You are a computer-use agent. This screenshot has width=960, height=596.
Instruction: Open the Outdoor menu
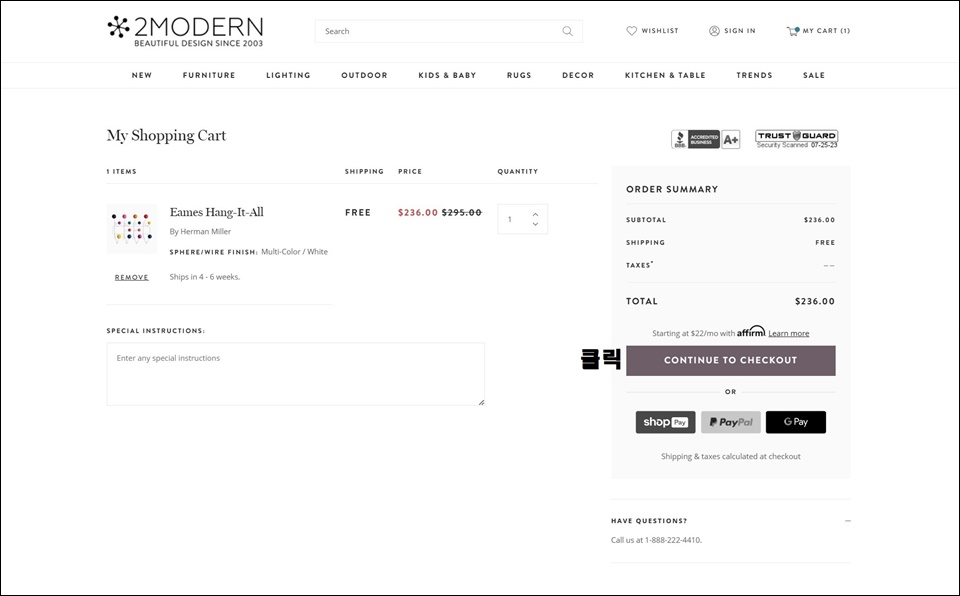(x=364, y=75)
